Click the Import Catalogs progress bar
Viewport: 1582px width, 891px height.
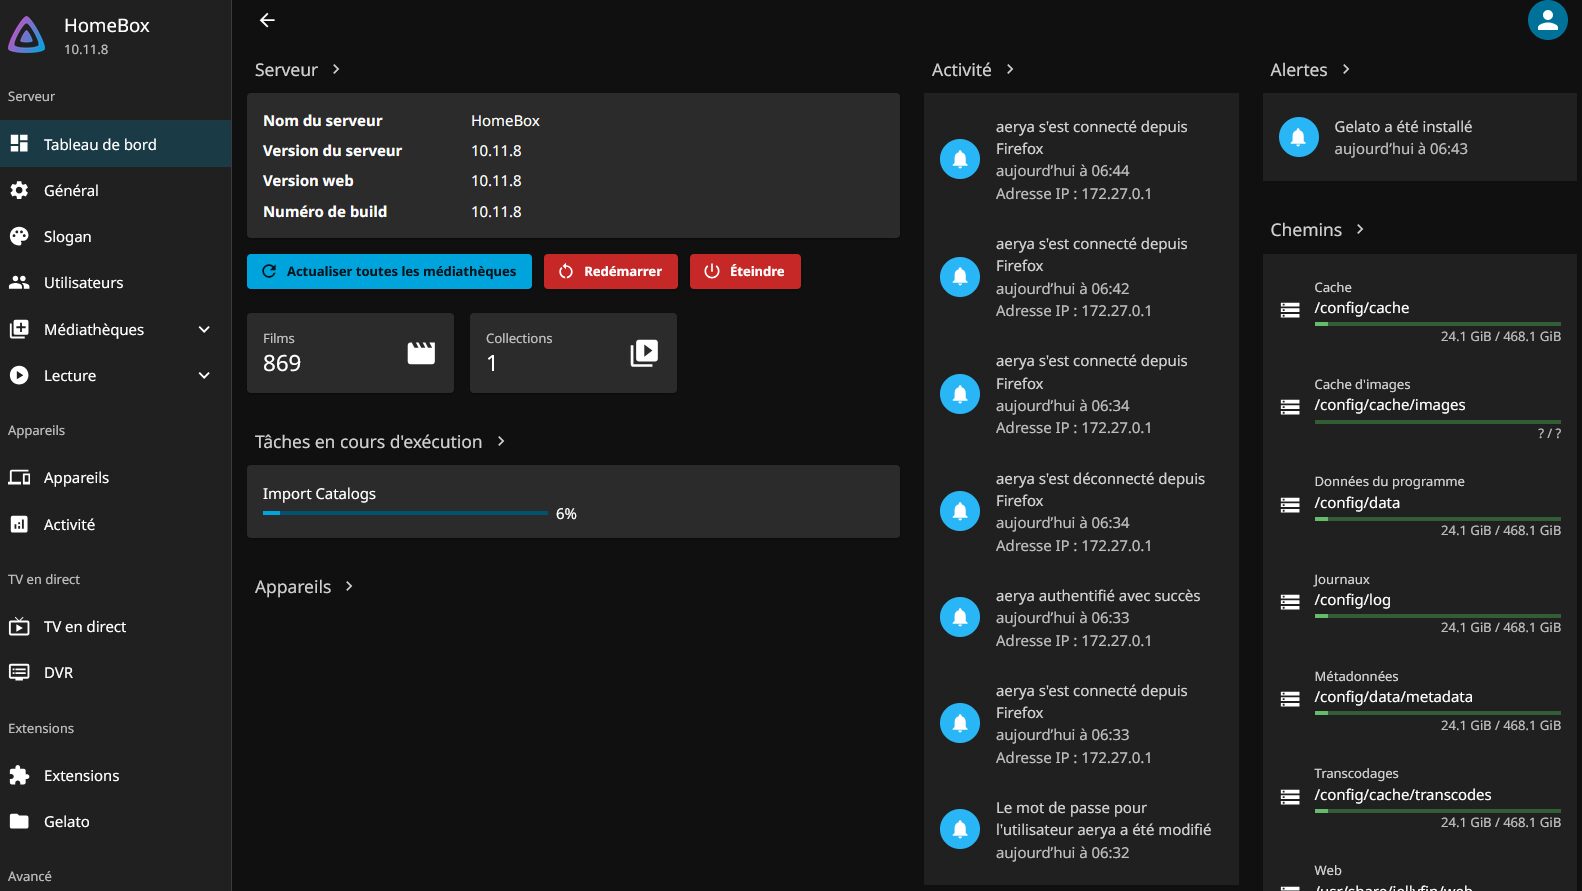coord(405,513)
